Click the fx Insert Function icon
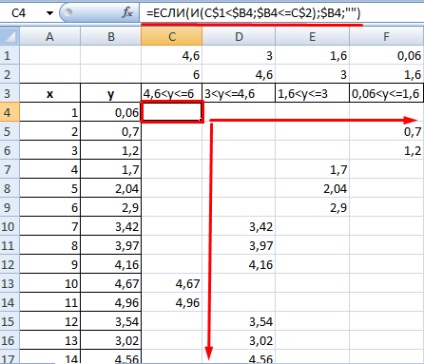The height and width of the screenshot is (364, 424). [127, 13]
